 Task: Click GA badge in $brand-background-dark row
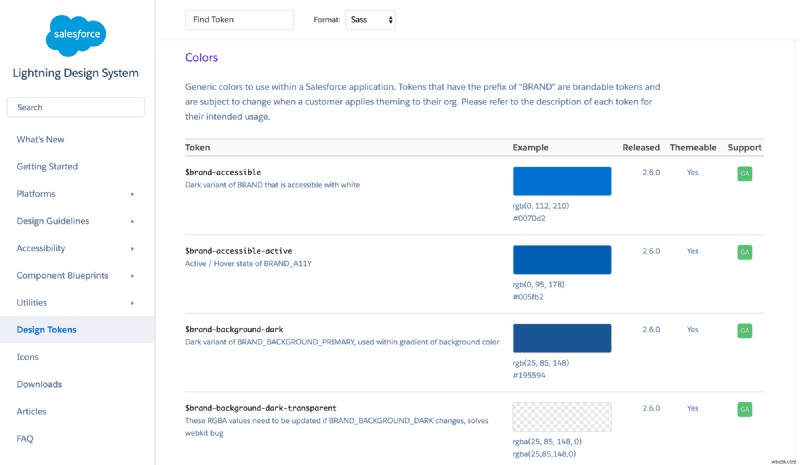coord(744,330)
